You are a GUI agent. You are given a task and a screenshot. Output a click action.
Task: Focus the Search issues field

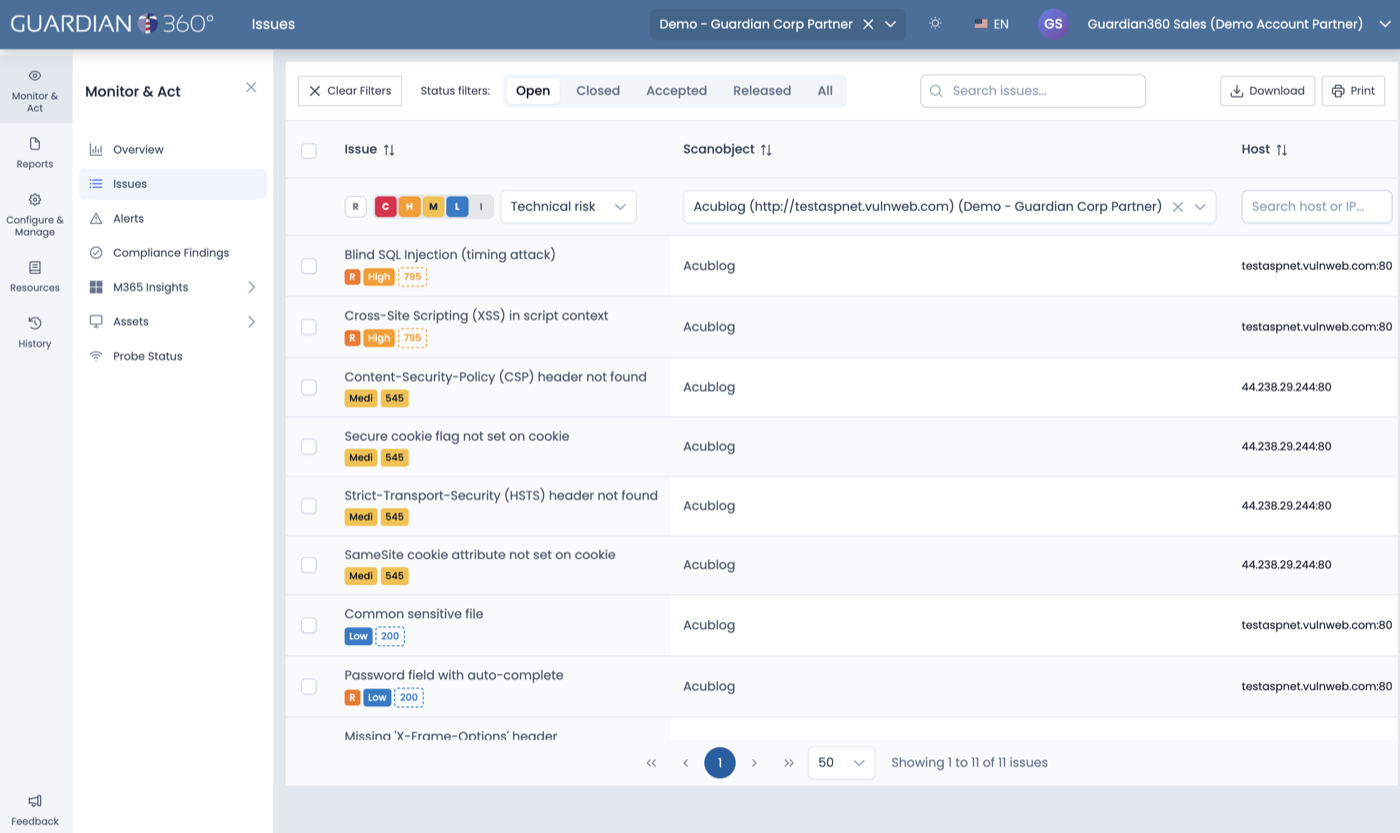tap(1033, 91)
